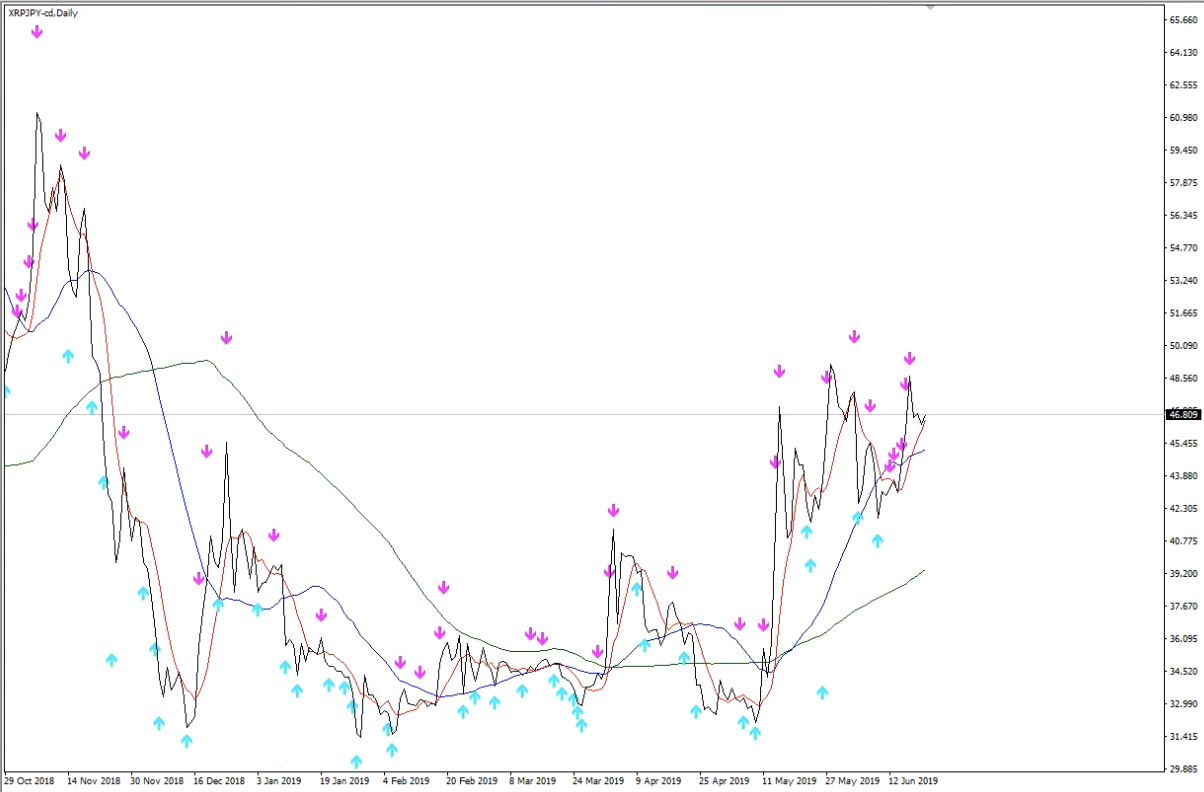
Task: Click the 9 Apr 2019 date label
Action: click(659, 781)
